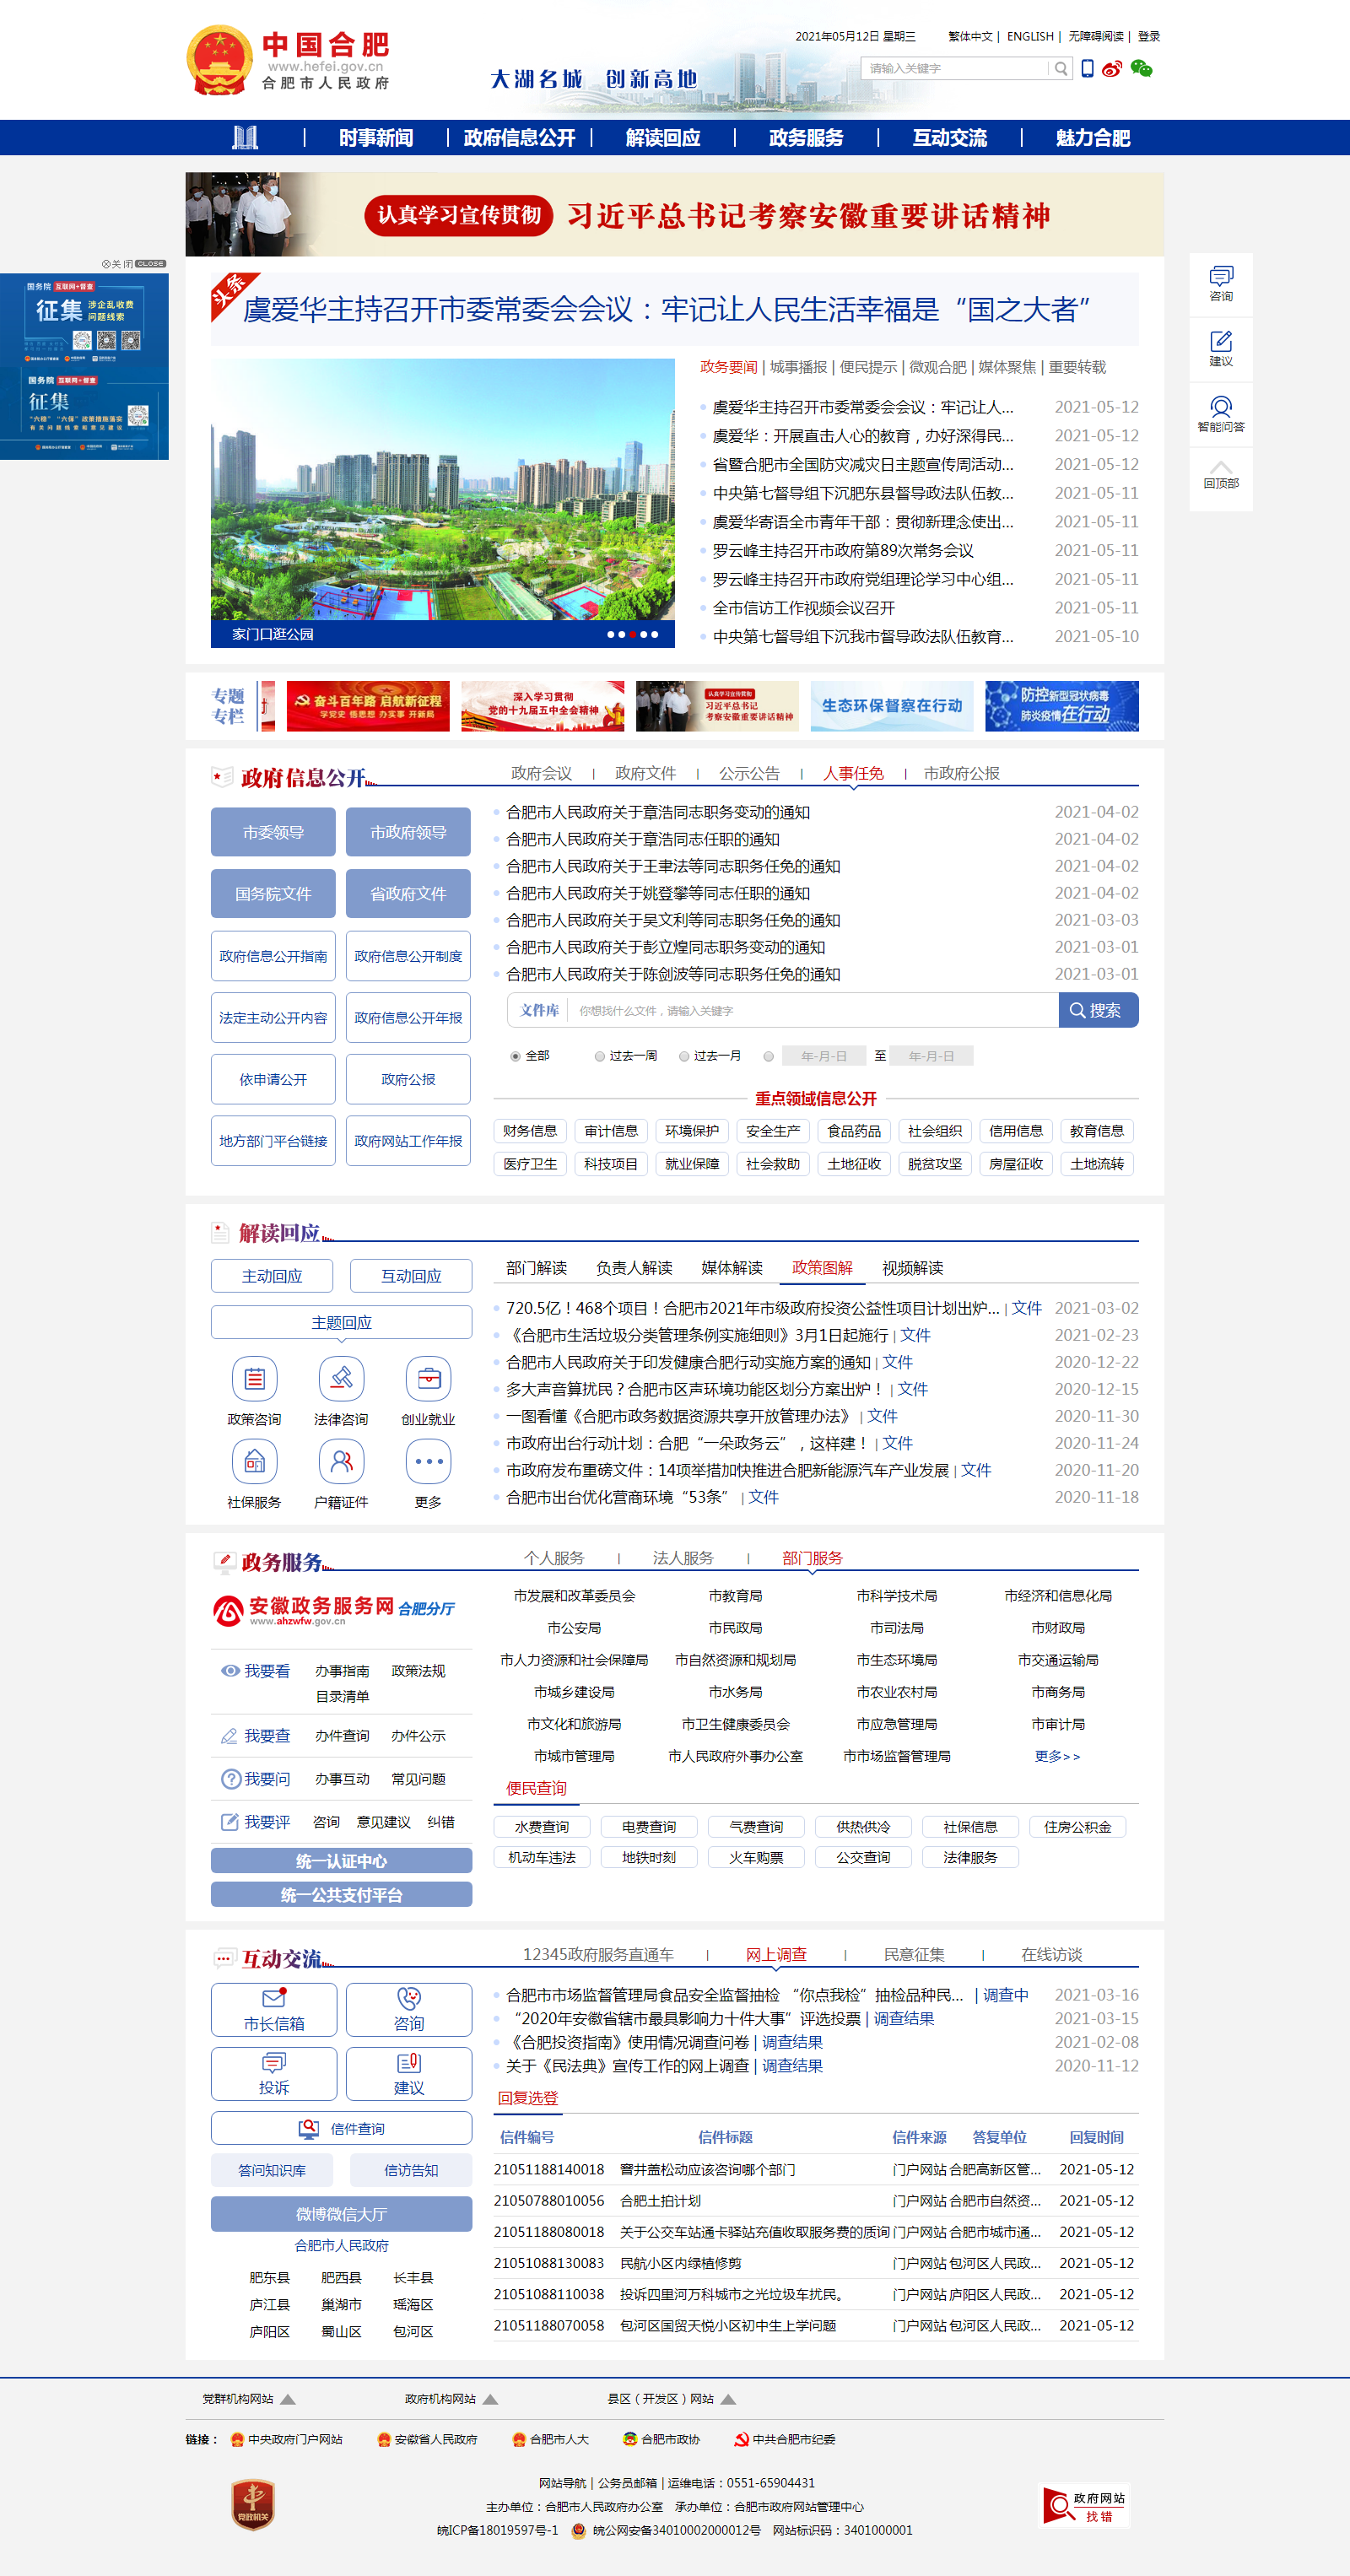This screenshot has height=2576, width=1350.
Task: Click the search magnifier icon in header
Action: 1060,69
